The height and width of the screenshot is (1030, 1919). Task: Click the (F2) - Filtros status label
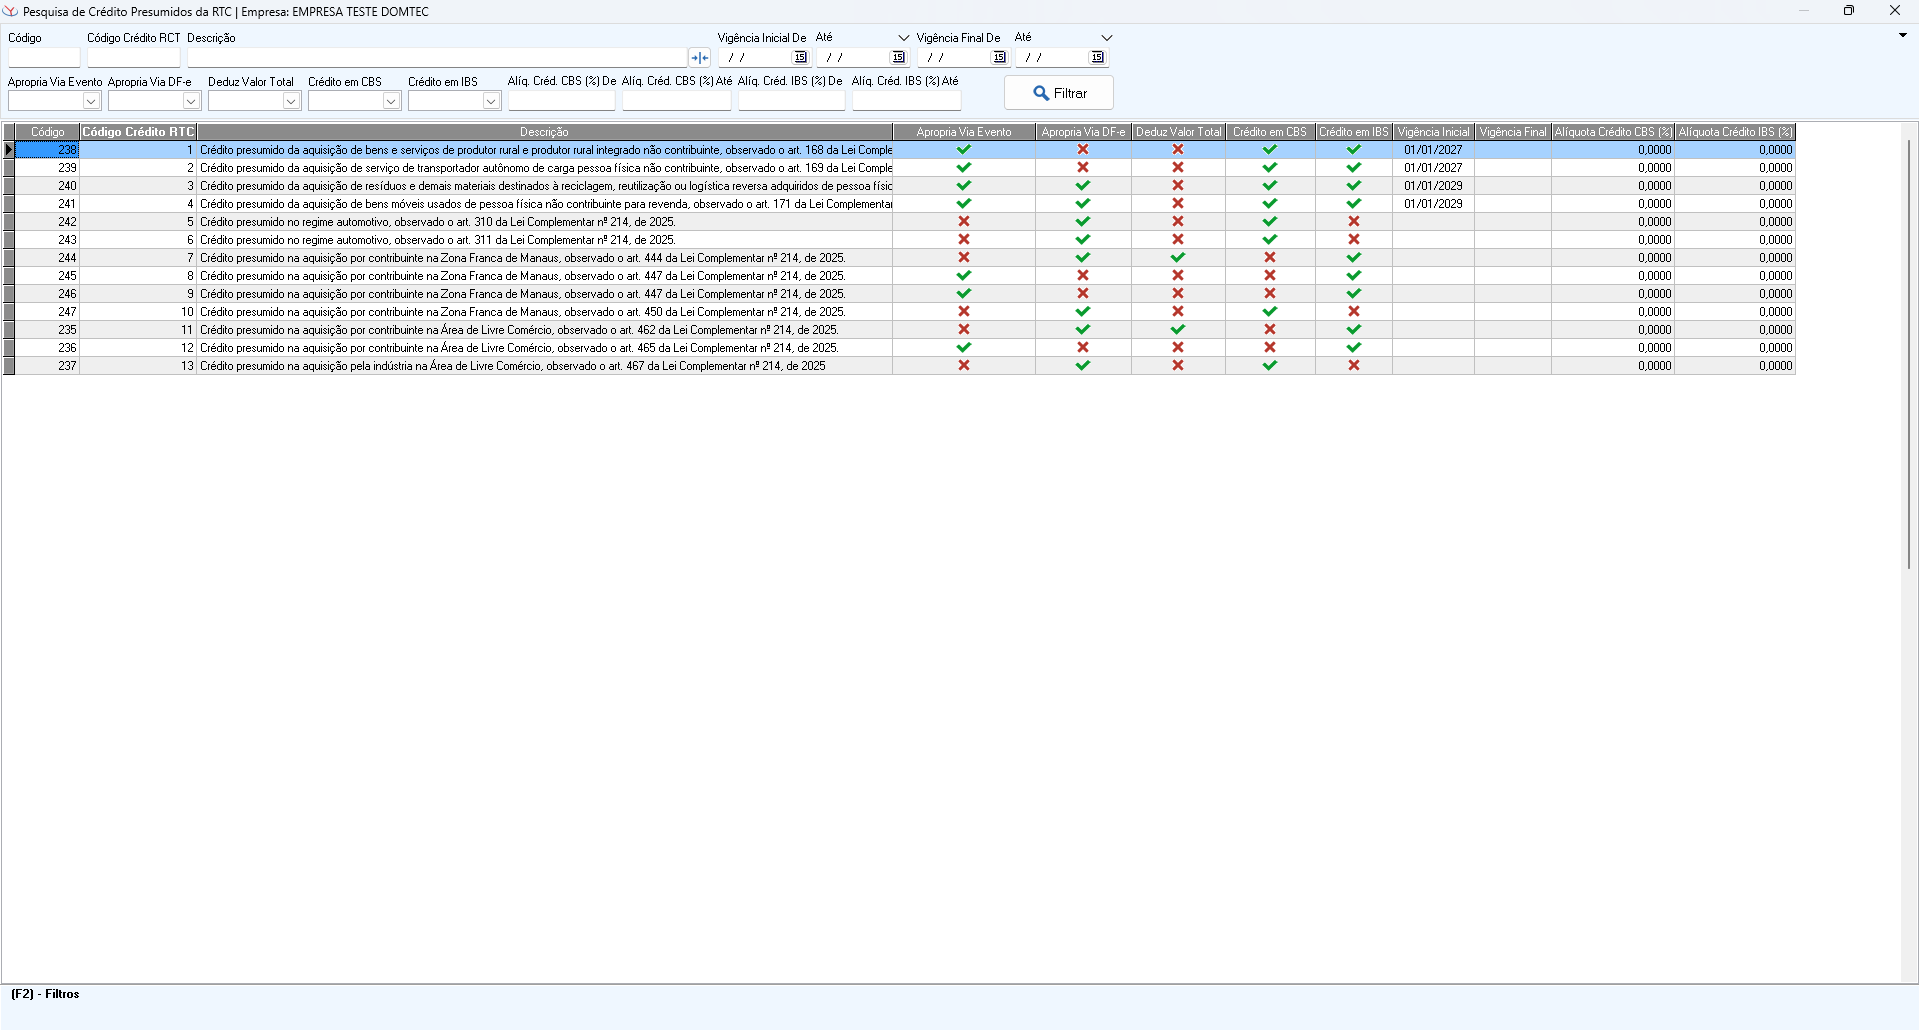coord(45,994)
